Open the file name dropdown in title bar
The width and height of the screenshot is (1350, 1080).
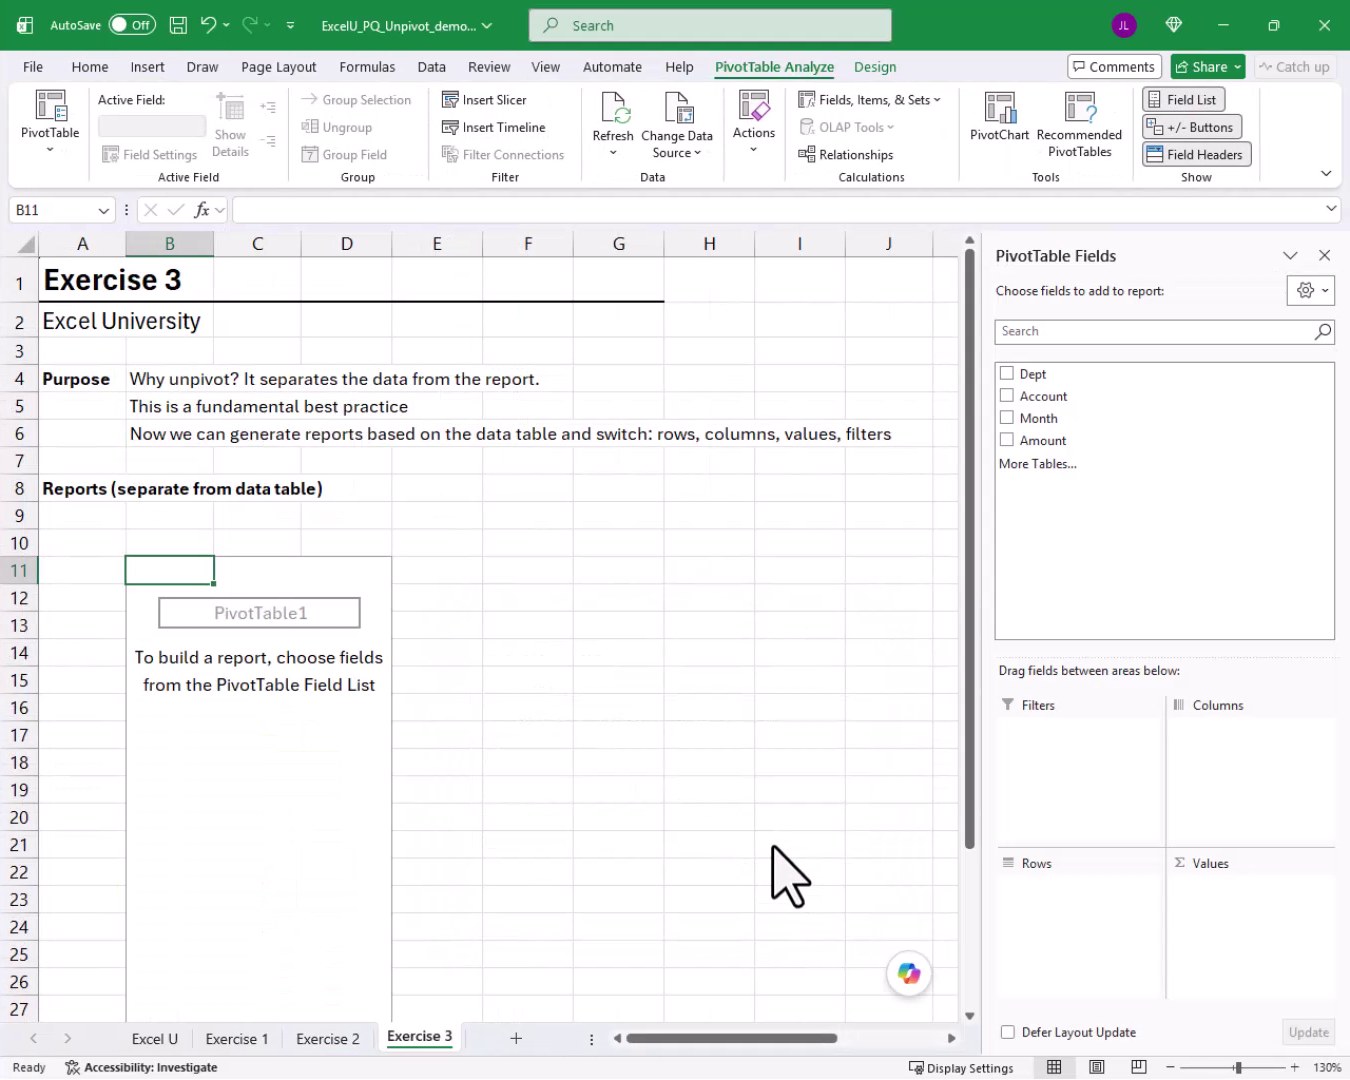point(487,26)
